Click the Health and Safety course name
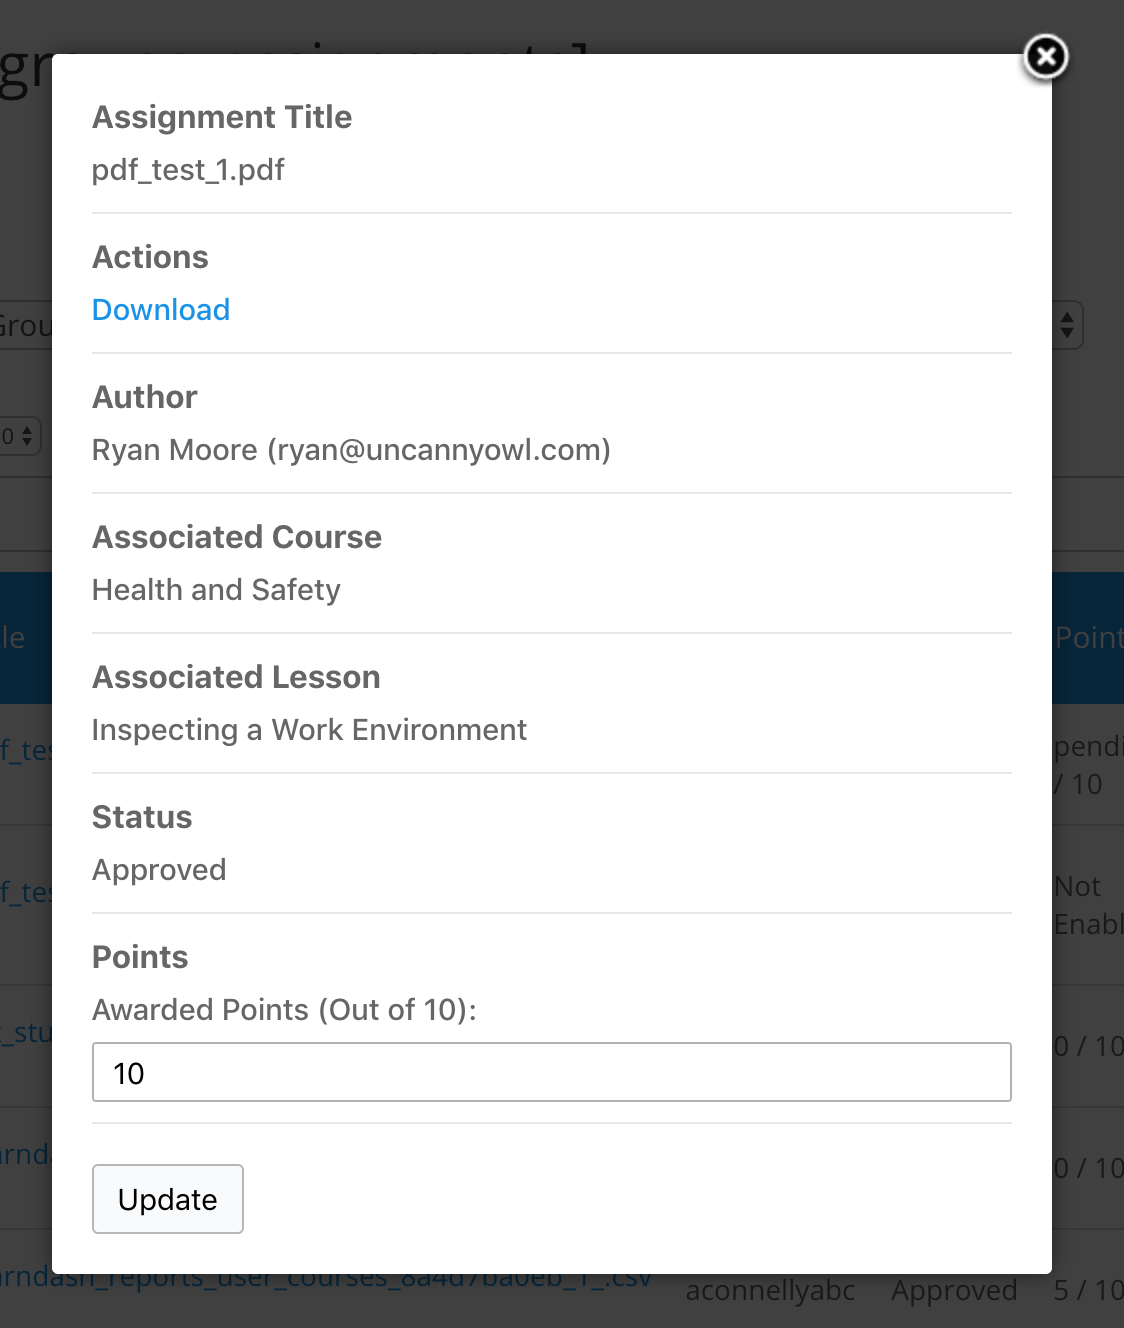Image resolution: width=1124 pixels, height=1328 pixels. click(x=216, y=590)
